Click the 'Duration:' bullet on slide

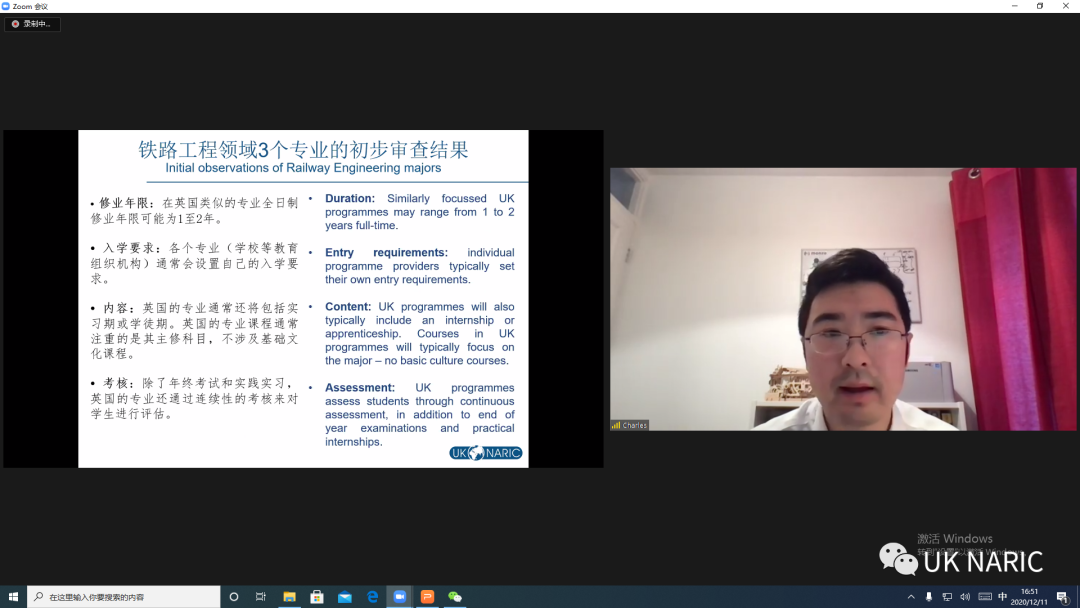point(350,198)
